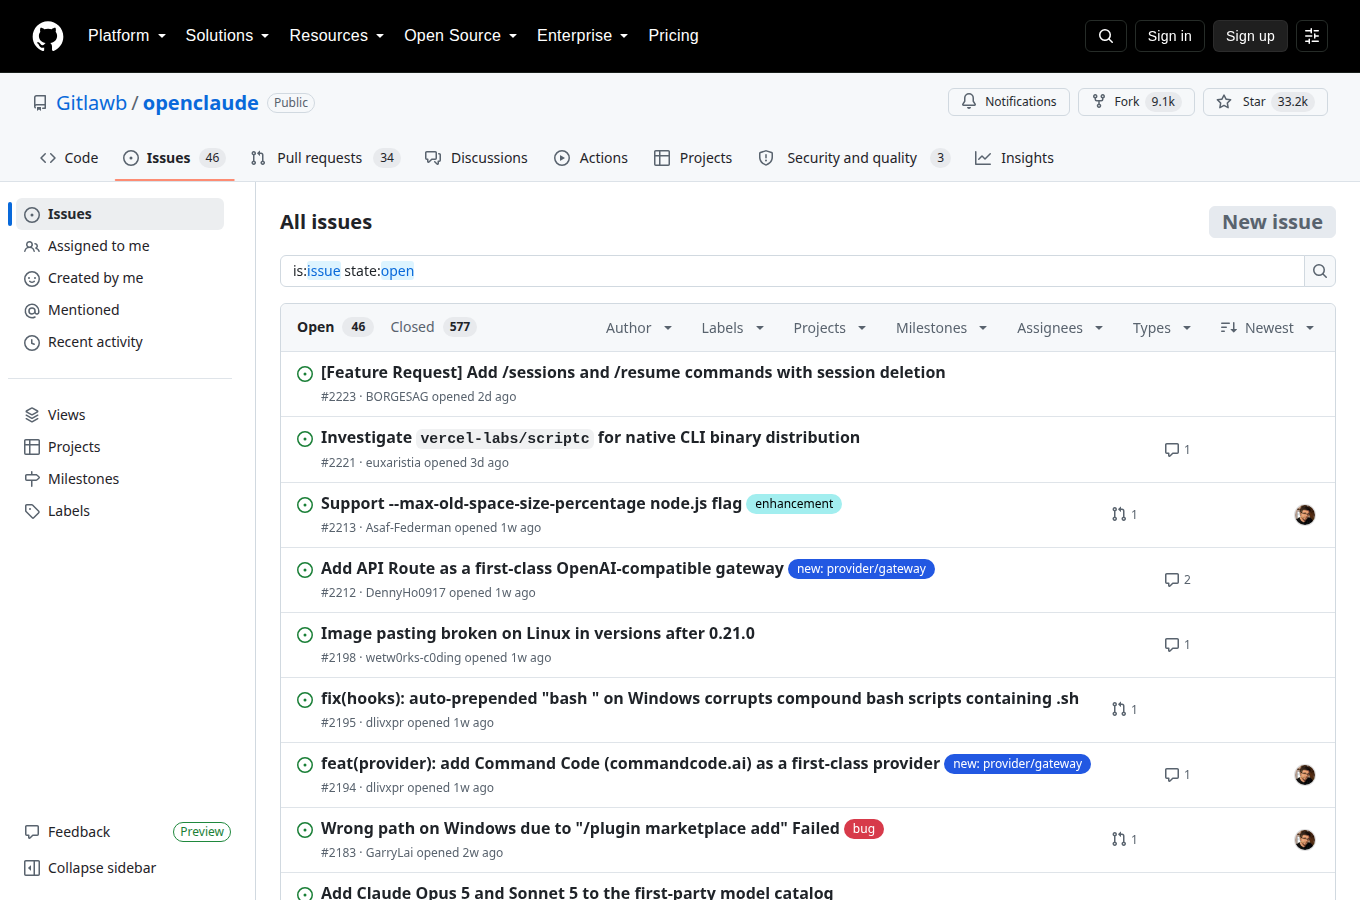
Task: Open Milestones in the sidebar
Action: click(120, 479)
